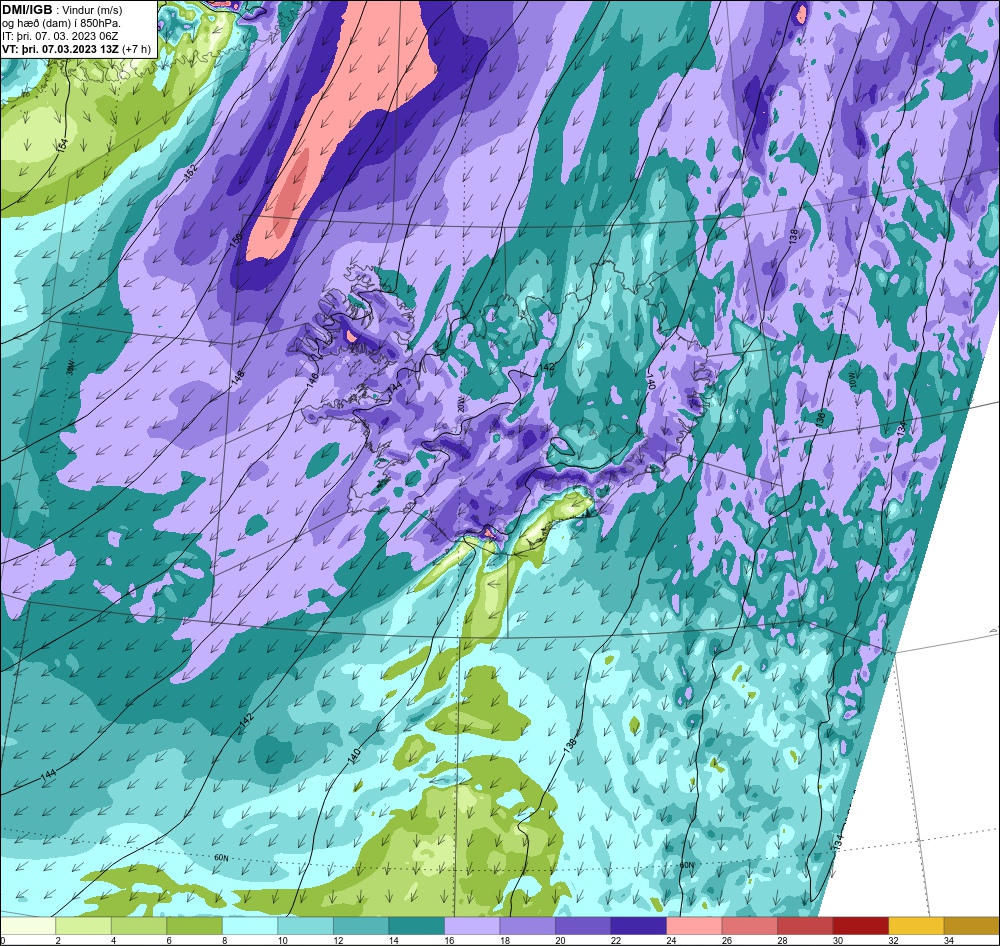Image resolution: width=1000 pixels, height=946 pixels.
Task: Click the legend value label 24
Action: click(x=671, y=940)
